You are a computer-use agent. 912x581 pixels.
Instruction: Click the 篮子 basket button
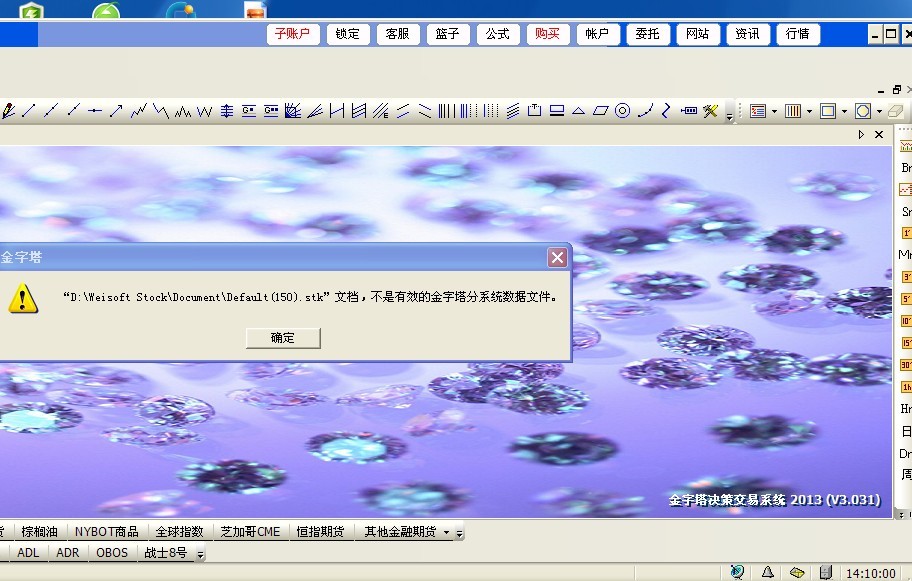447,34
